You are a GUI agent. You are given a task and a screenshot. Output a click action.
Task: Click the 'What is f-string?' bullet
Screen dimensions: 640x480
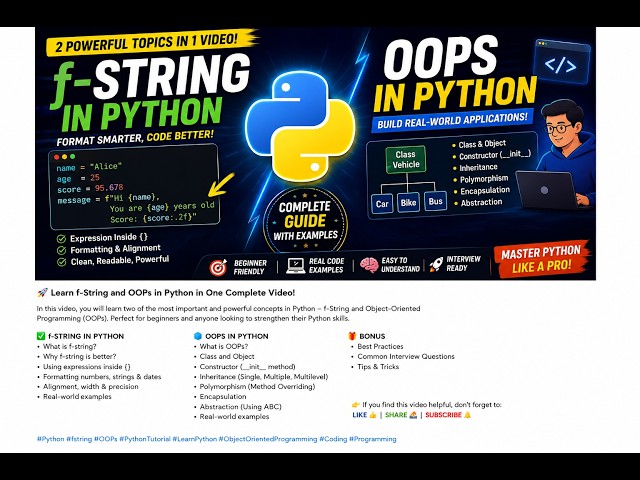(70, 347)
